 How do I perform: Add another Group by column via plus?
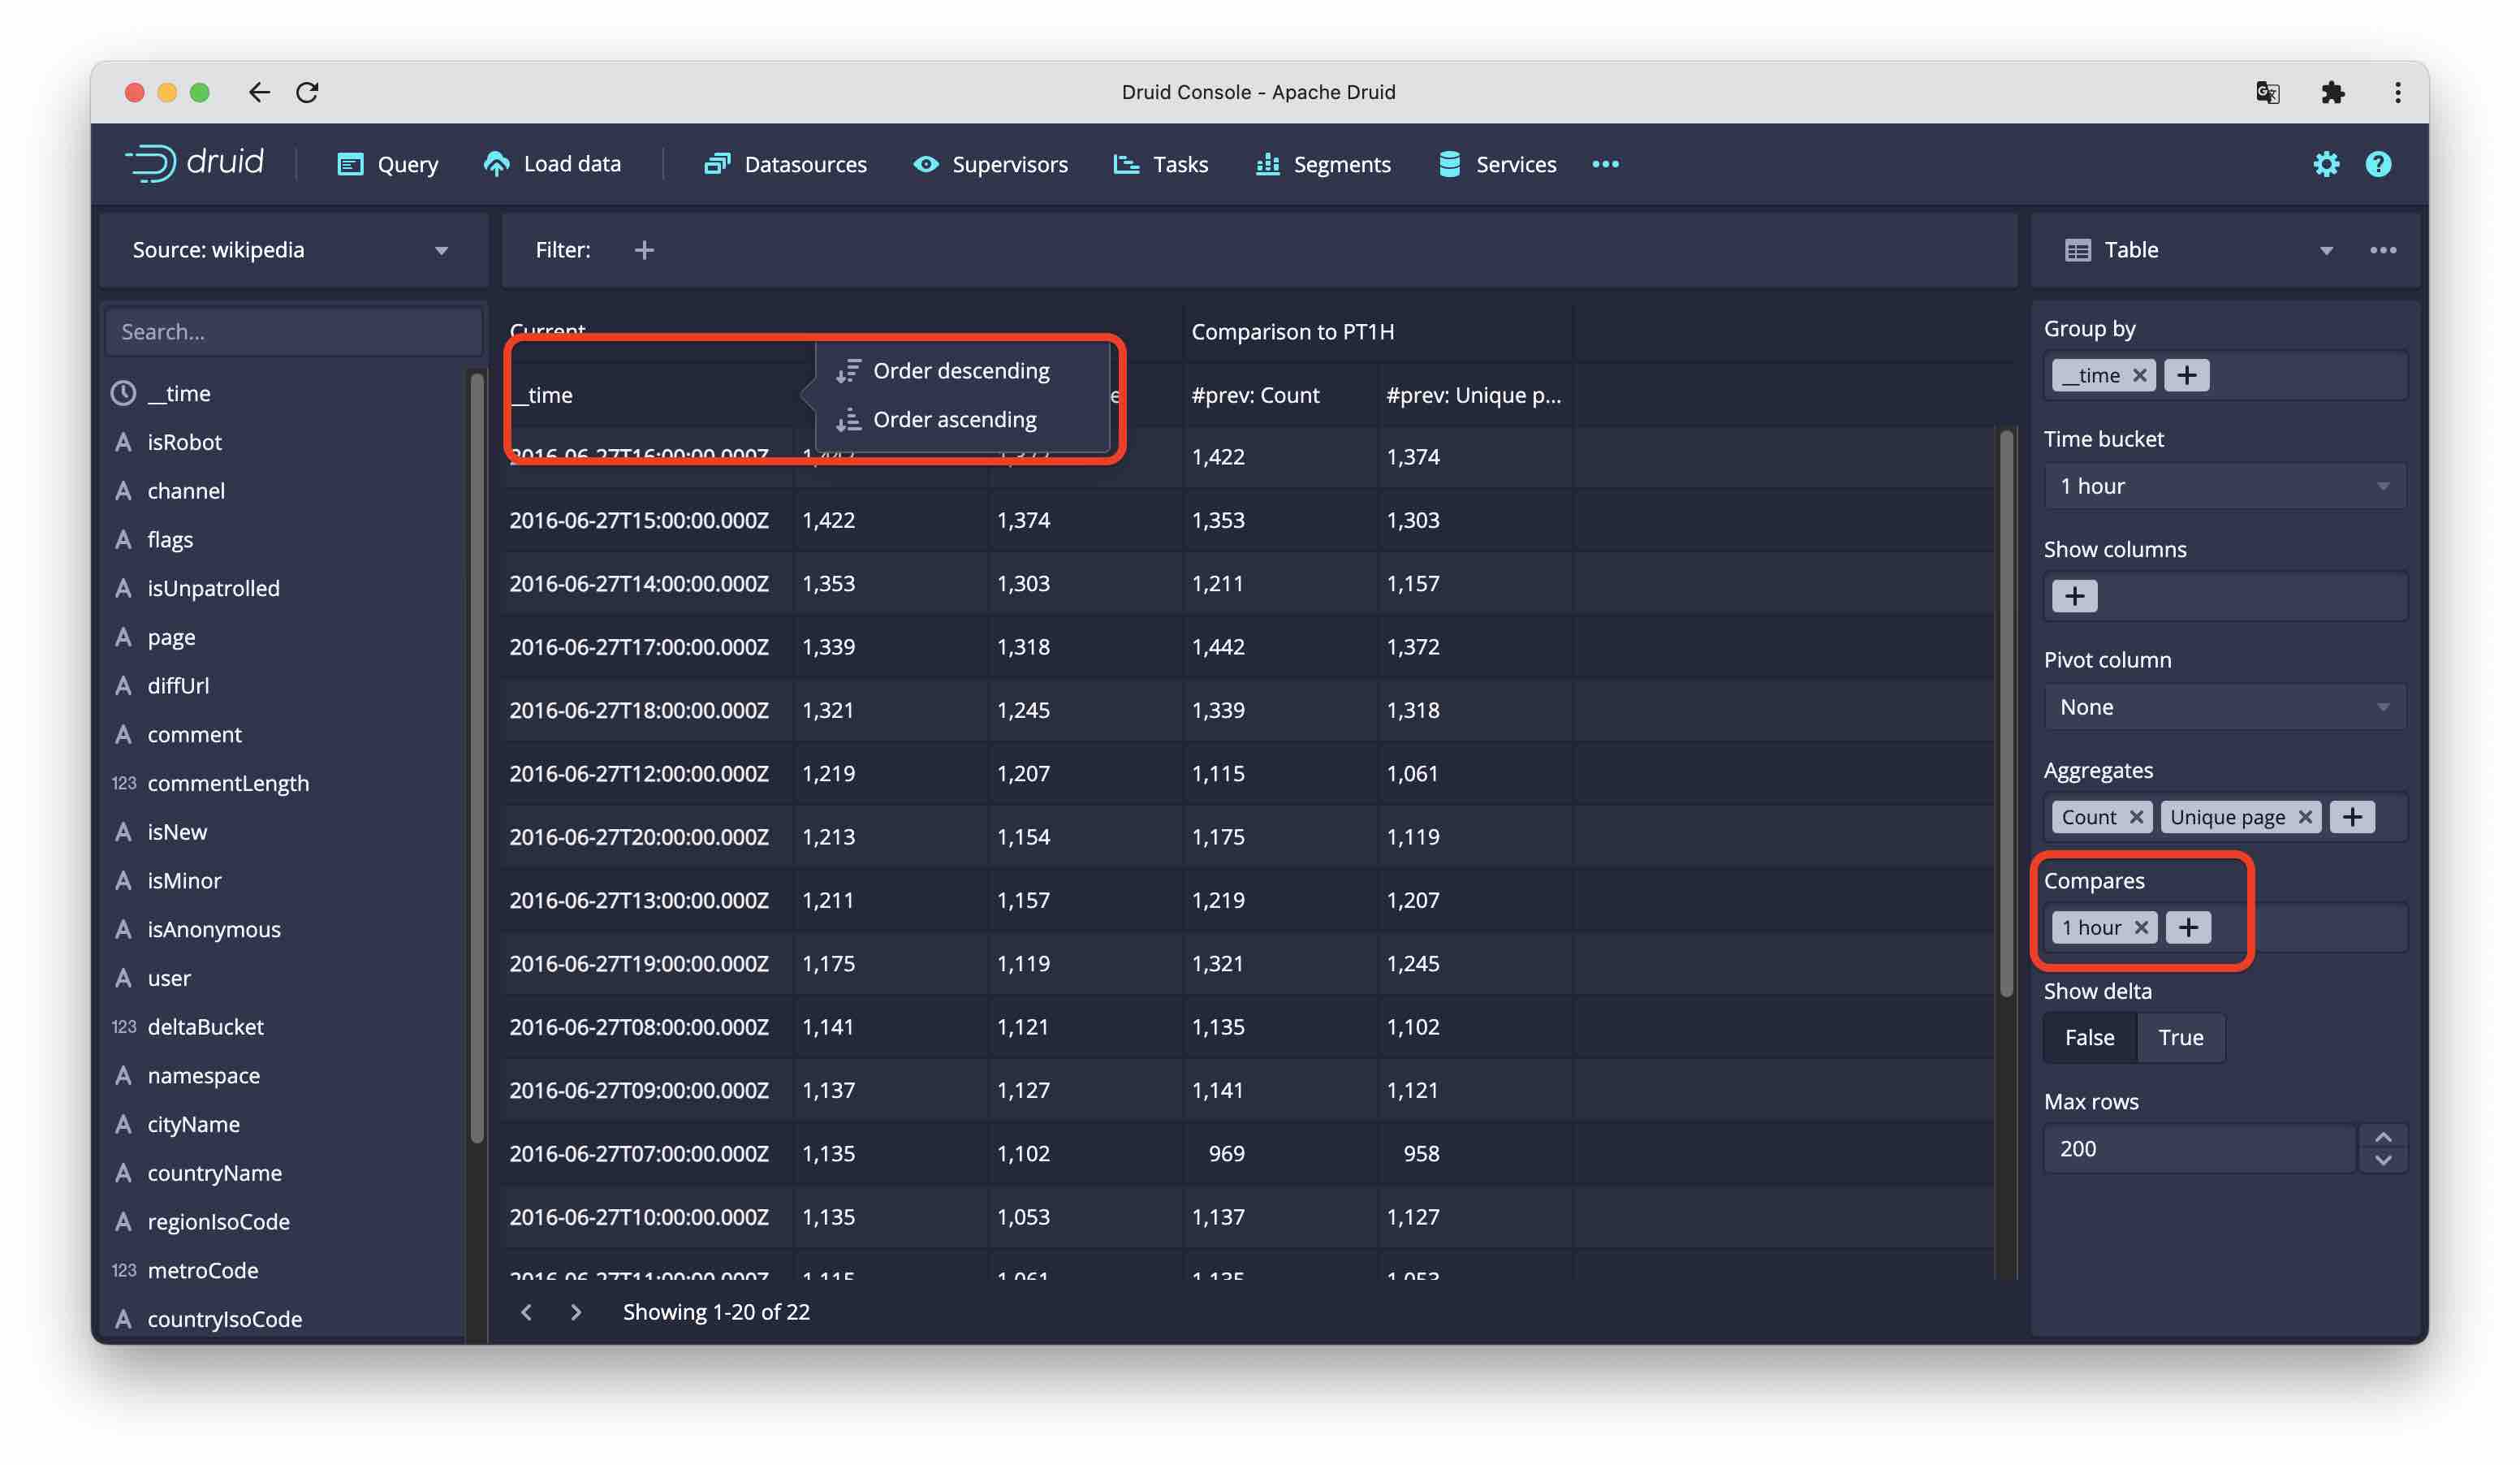[x=2186, y=375]
